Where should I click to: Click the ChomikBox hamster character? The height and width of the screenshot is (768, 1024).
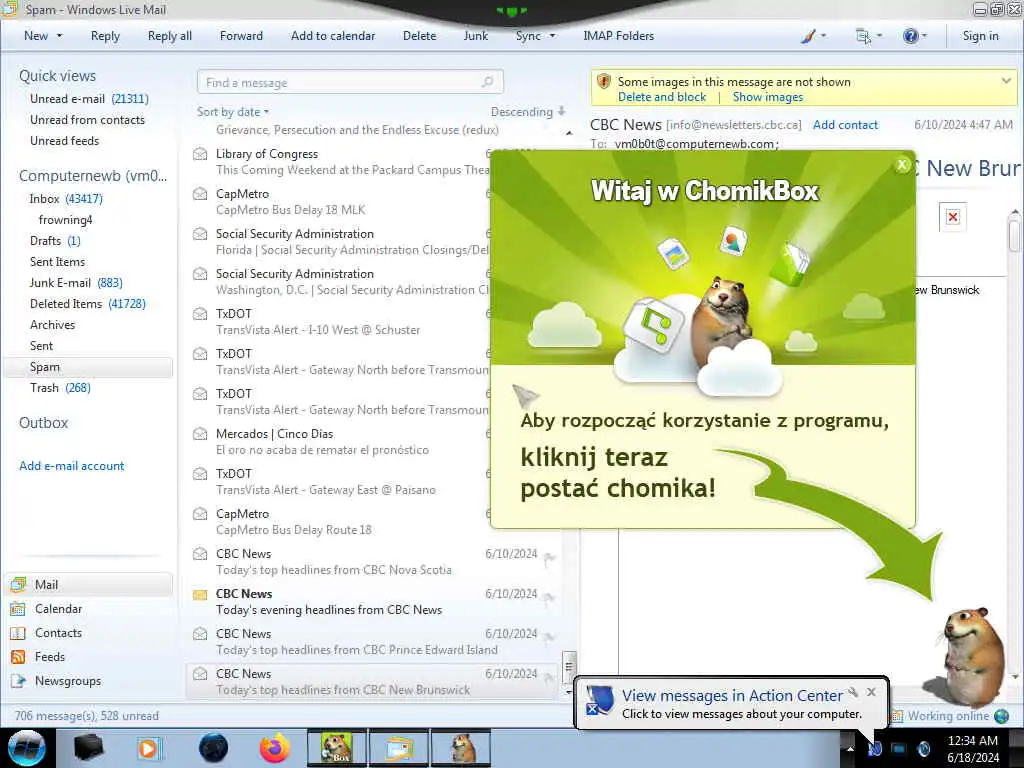coord(970,655)
